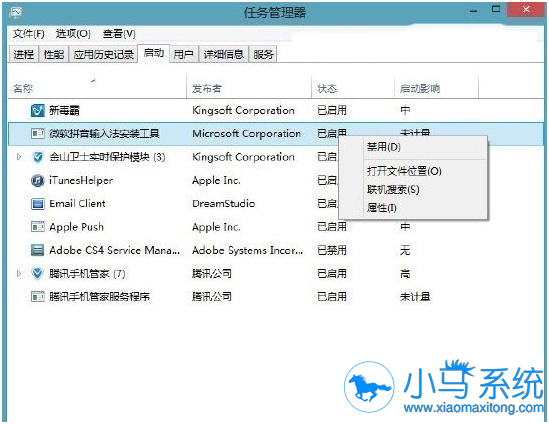Select the Apple Push entry
549x424 pixels.
(77, 227)
